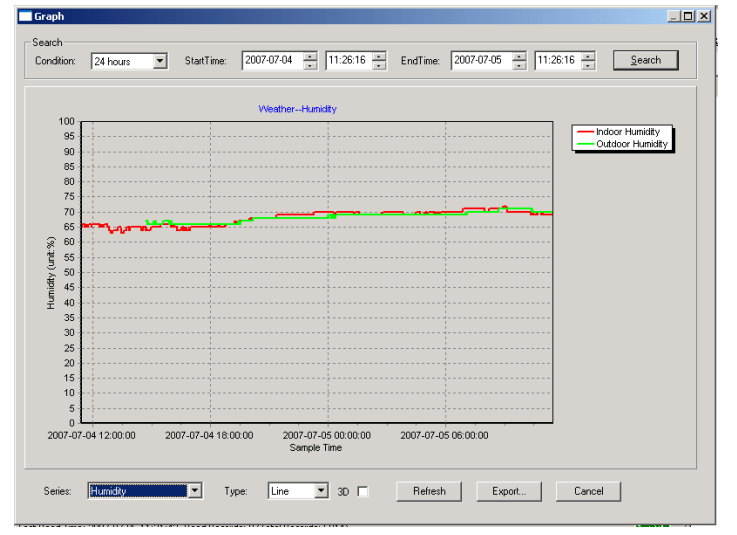
Task: Click the 100 value on humidity axis
Action: click(x=67, y=121)
